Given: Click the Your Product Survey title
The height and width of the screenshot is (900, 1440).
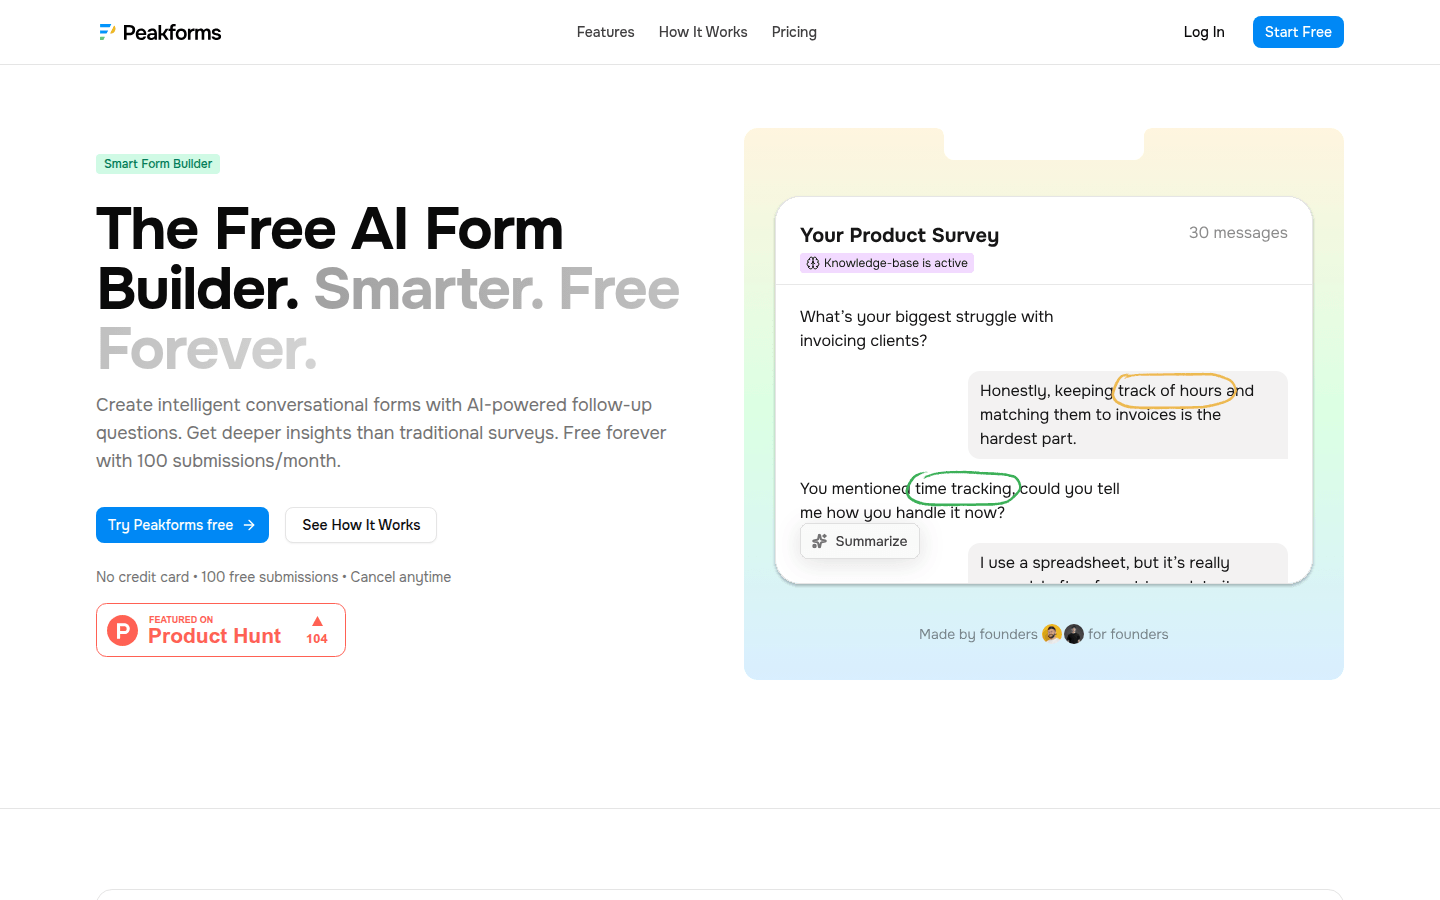Looking at the screenshot, I should pos(899,235).
